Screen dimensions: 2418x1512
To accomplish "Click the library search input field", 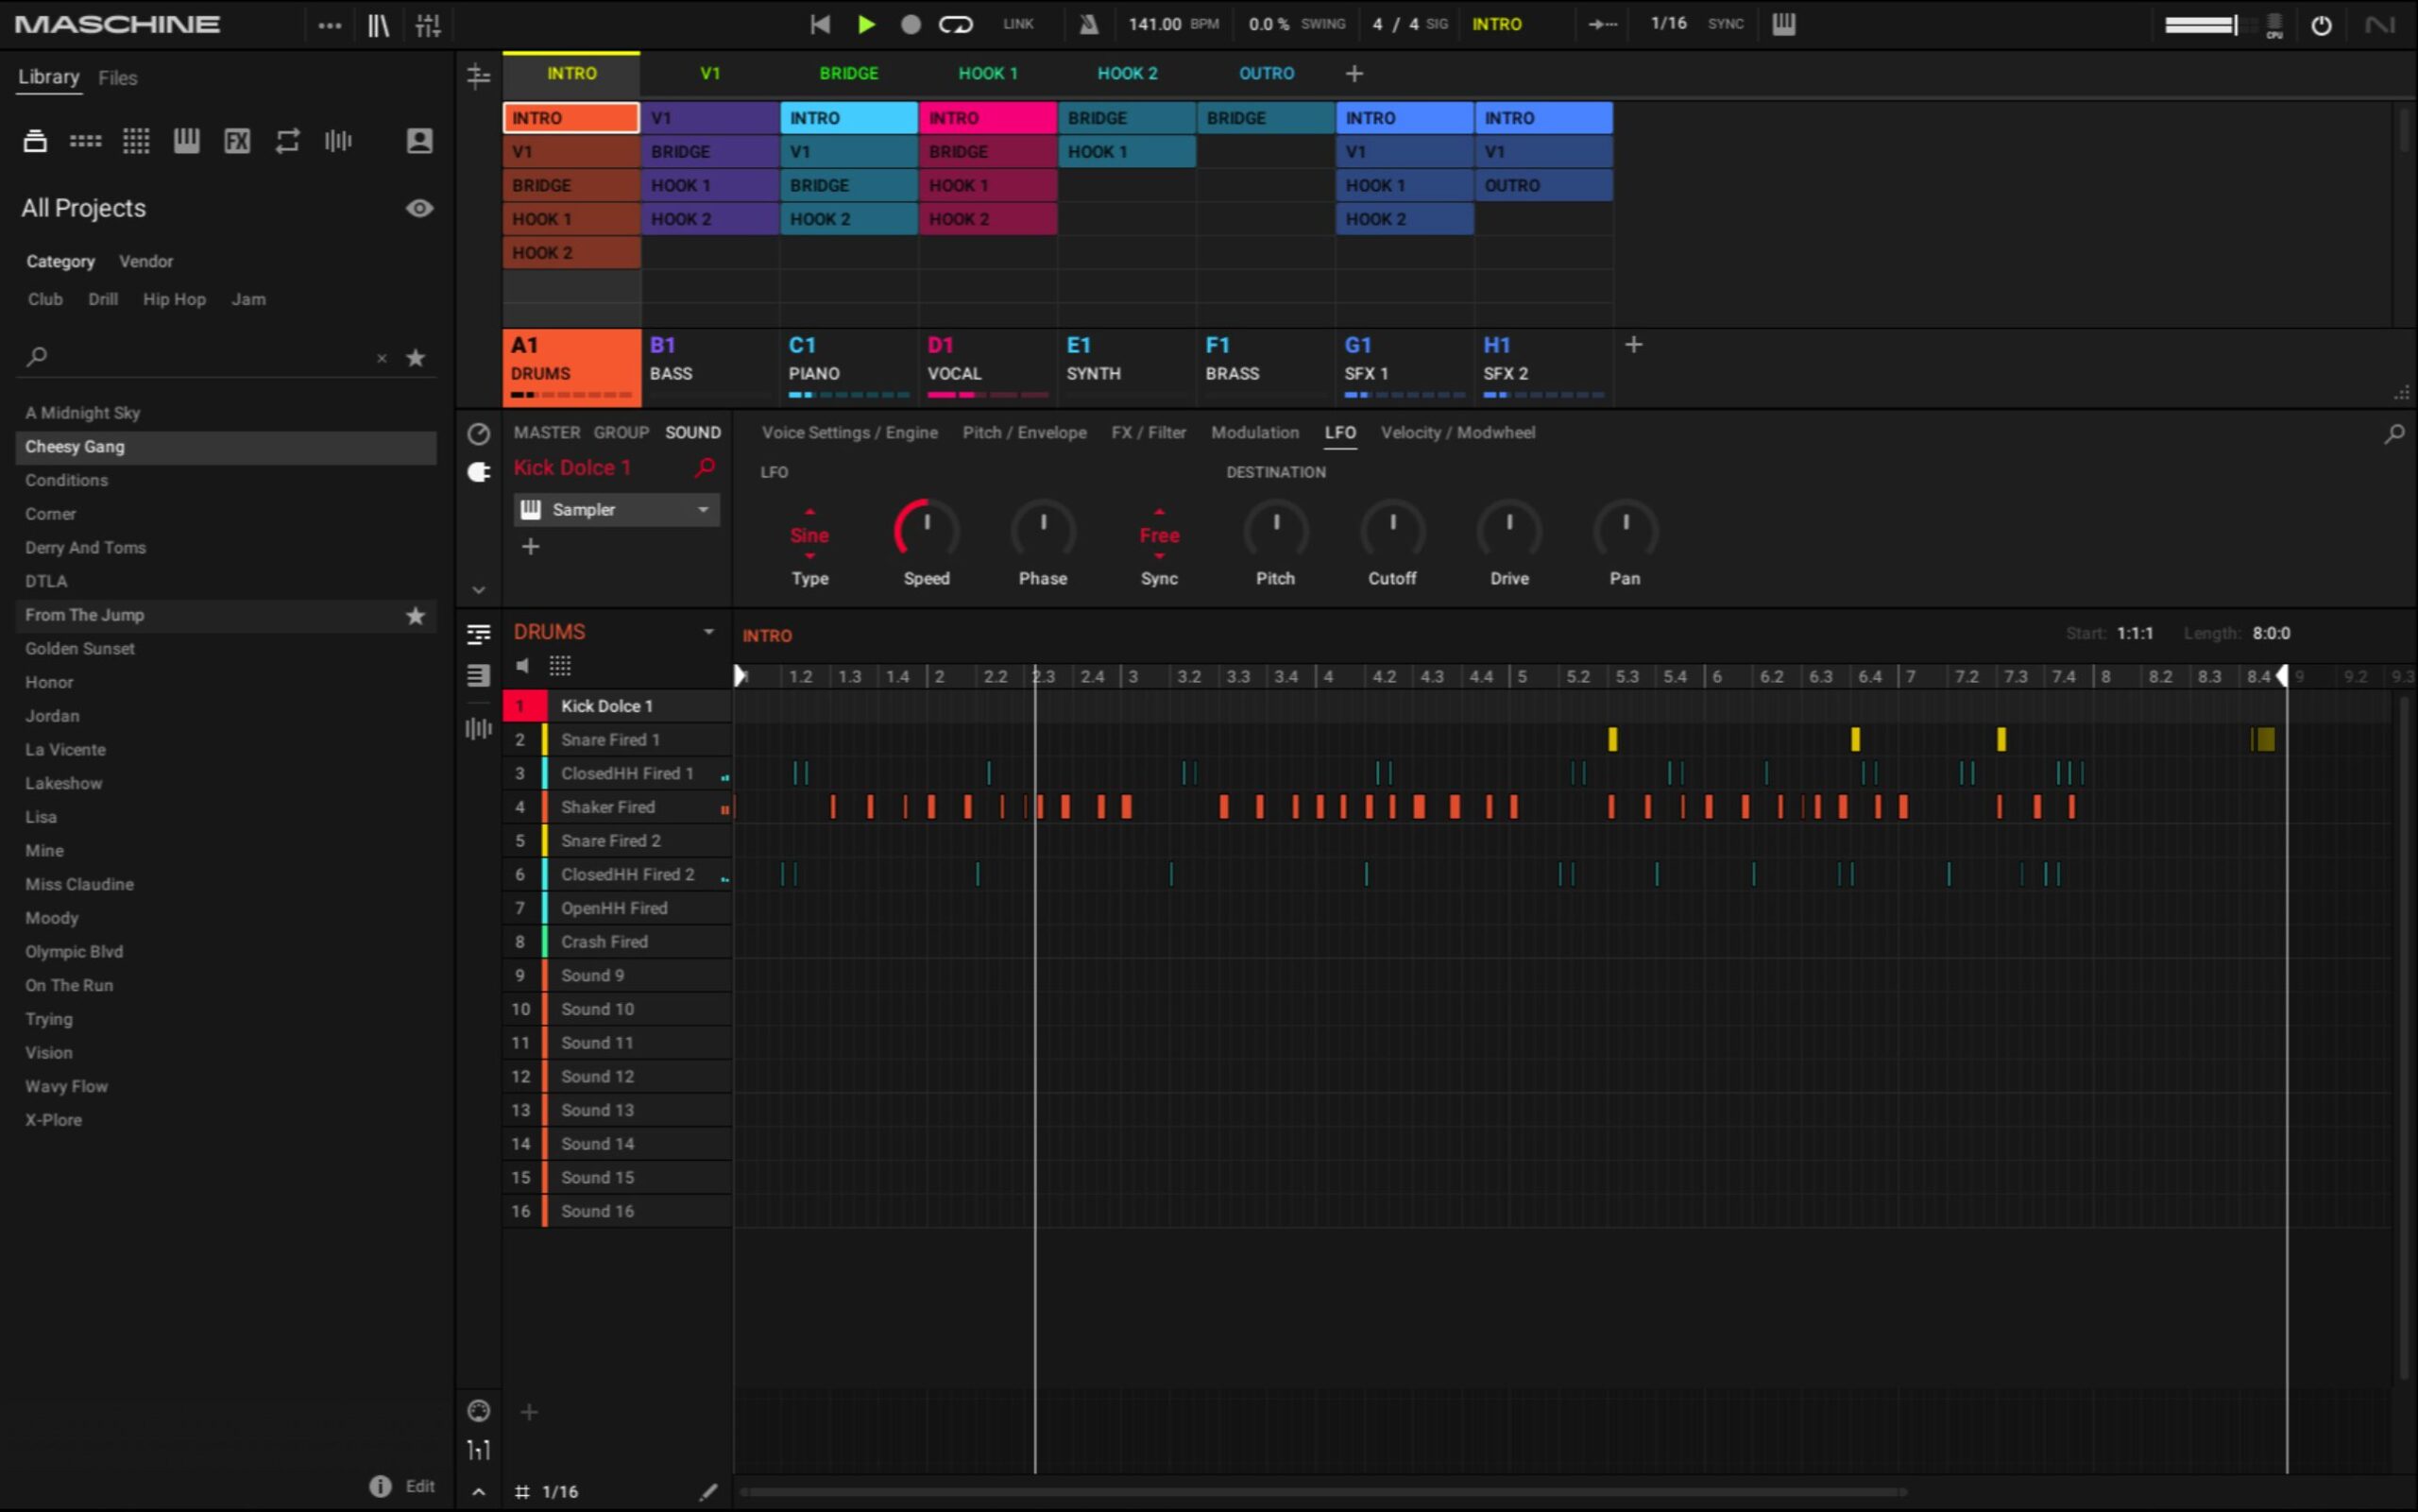I will coord(210,357).
